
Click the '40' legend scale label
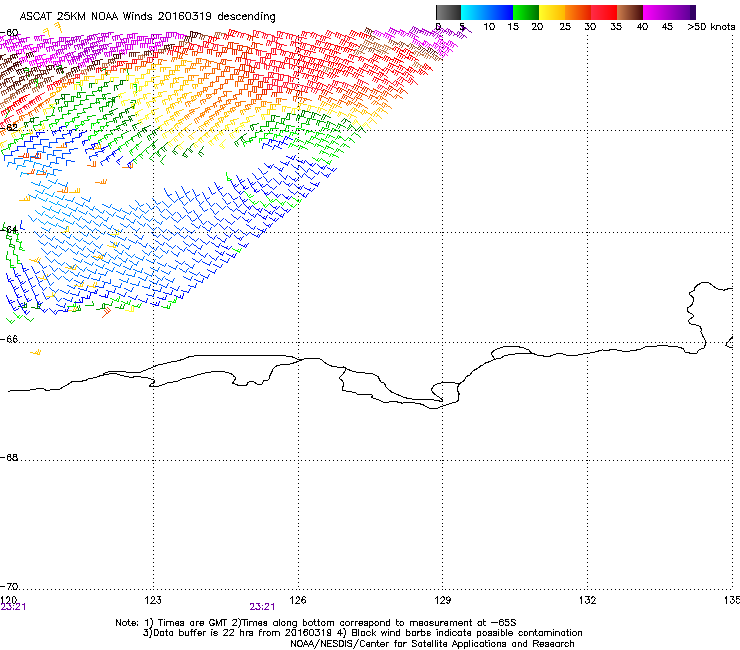coord(642,27)
